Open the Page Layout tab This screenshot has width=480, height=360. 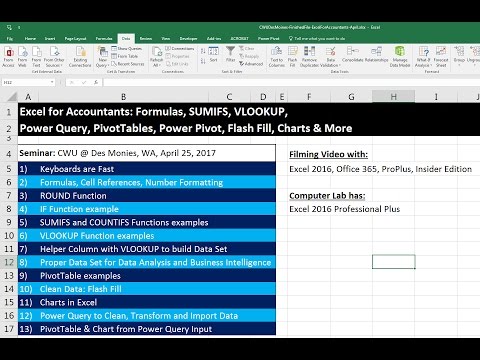[x=75, y=38]
